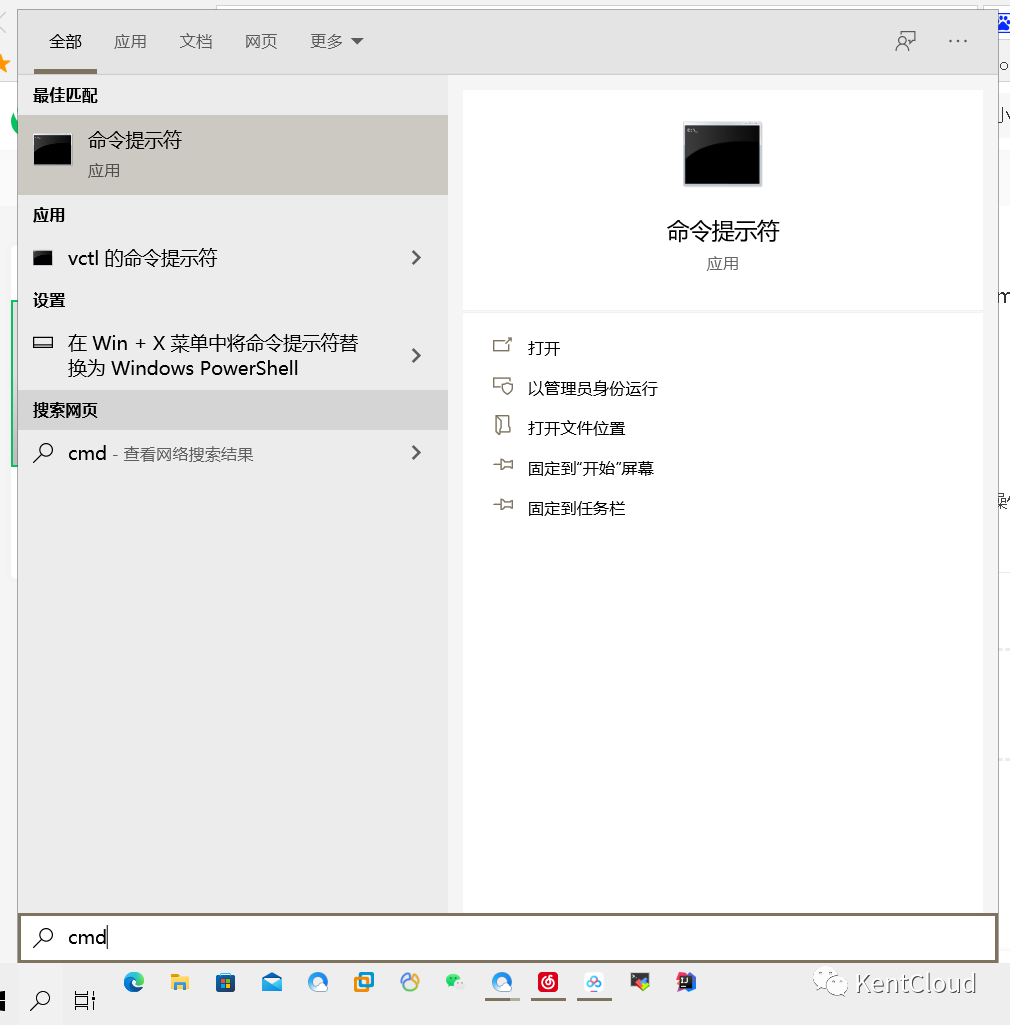Click 打开 to open Command Prompt

coord(544,348)
